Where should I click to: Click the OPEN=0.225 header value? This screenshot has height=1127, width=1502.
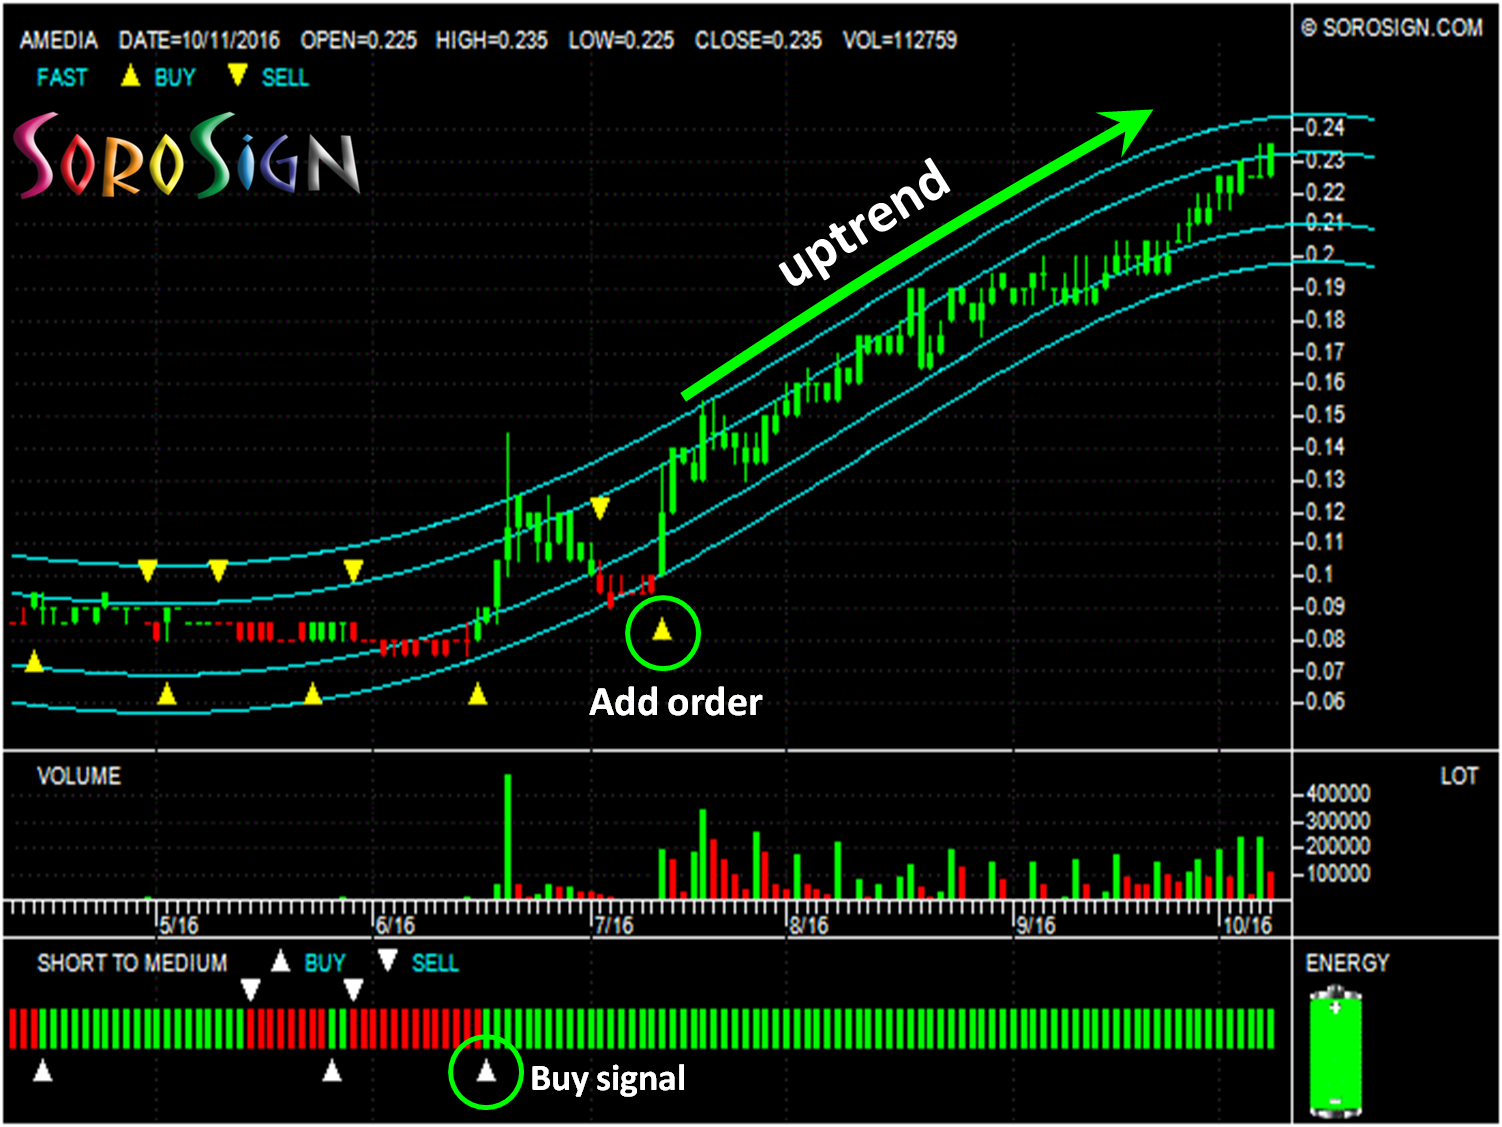tap(359, 41)
